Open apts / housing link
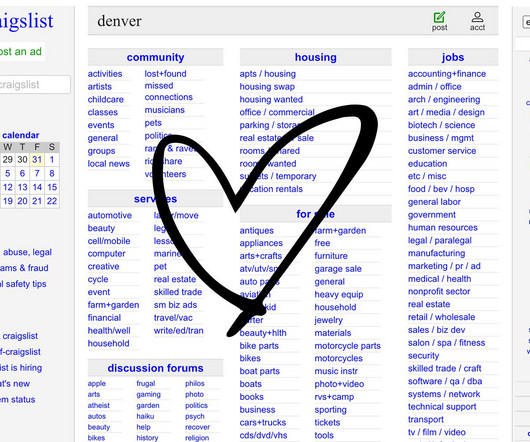 click(x=267, y=74)
